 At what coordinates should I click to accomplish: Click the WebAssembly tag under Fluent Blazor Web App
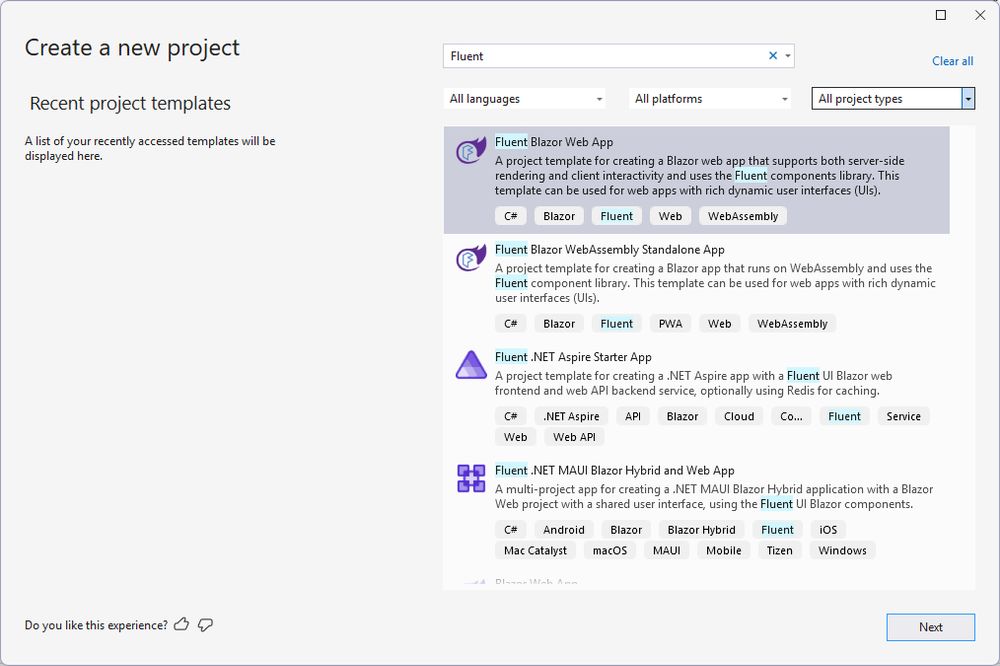[x=743, y=216]
